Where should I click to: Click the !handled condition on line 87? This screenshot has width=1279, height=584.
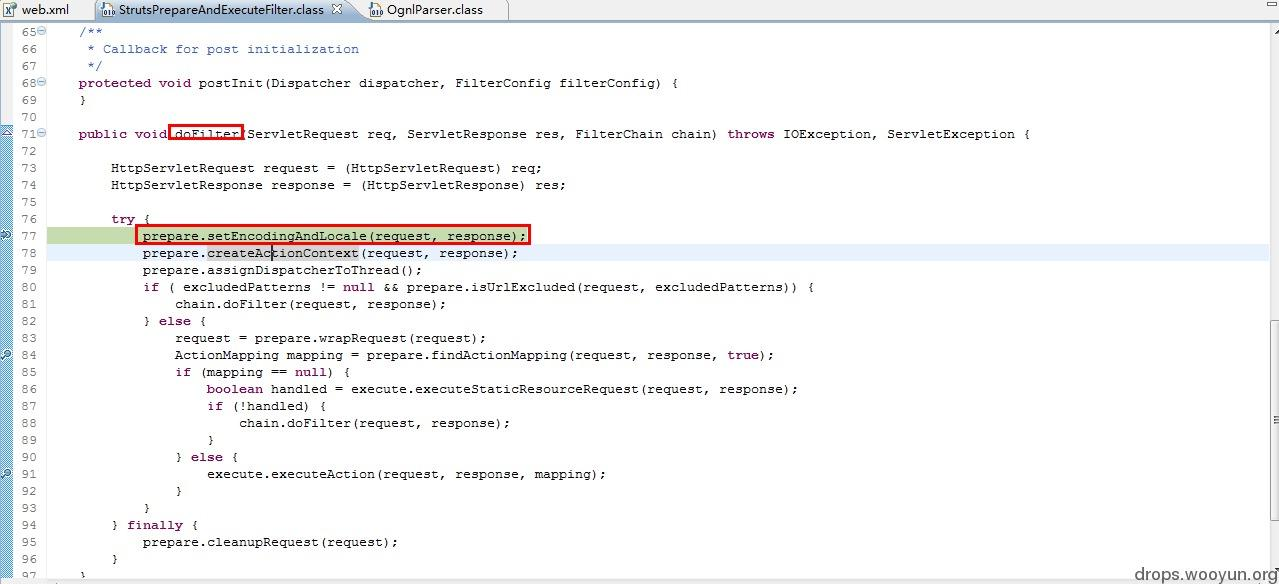click(271, 406)
